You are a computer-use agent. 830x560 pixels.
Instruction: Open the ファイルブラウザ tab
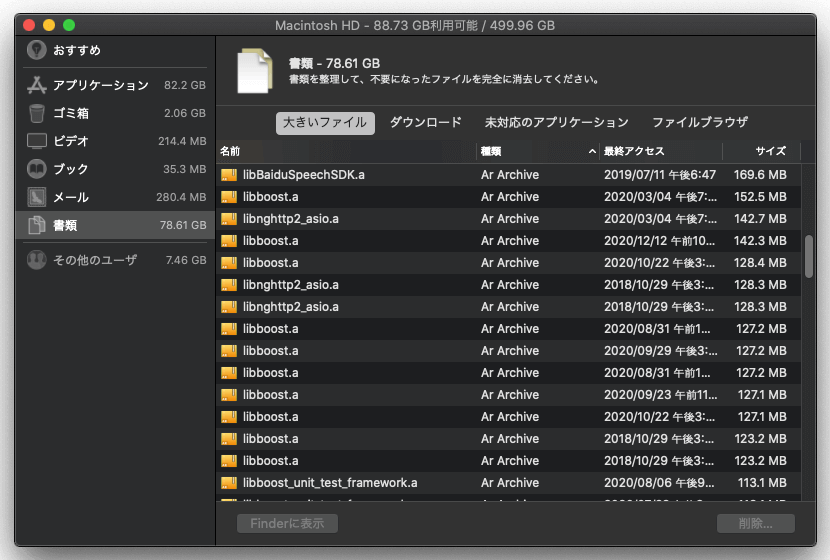(700, 122)
